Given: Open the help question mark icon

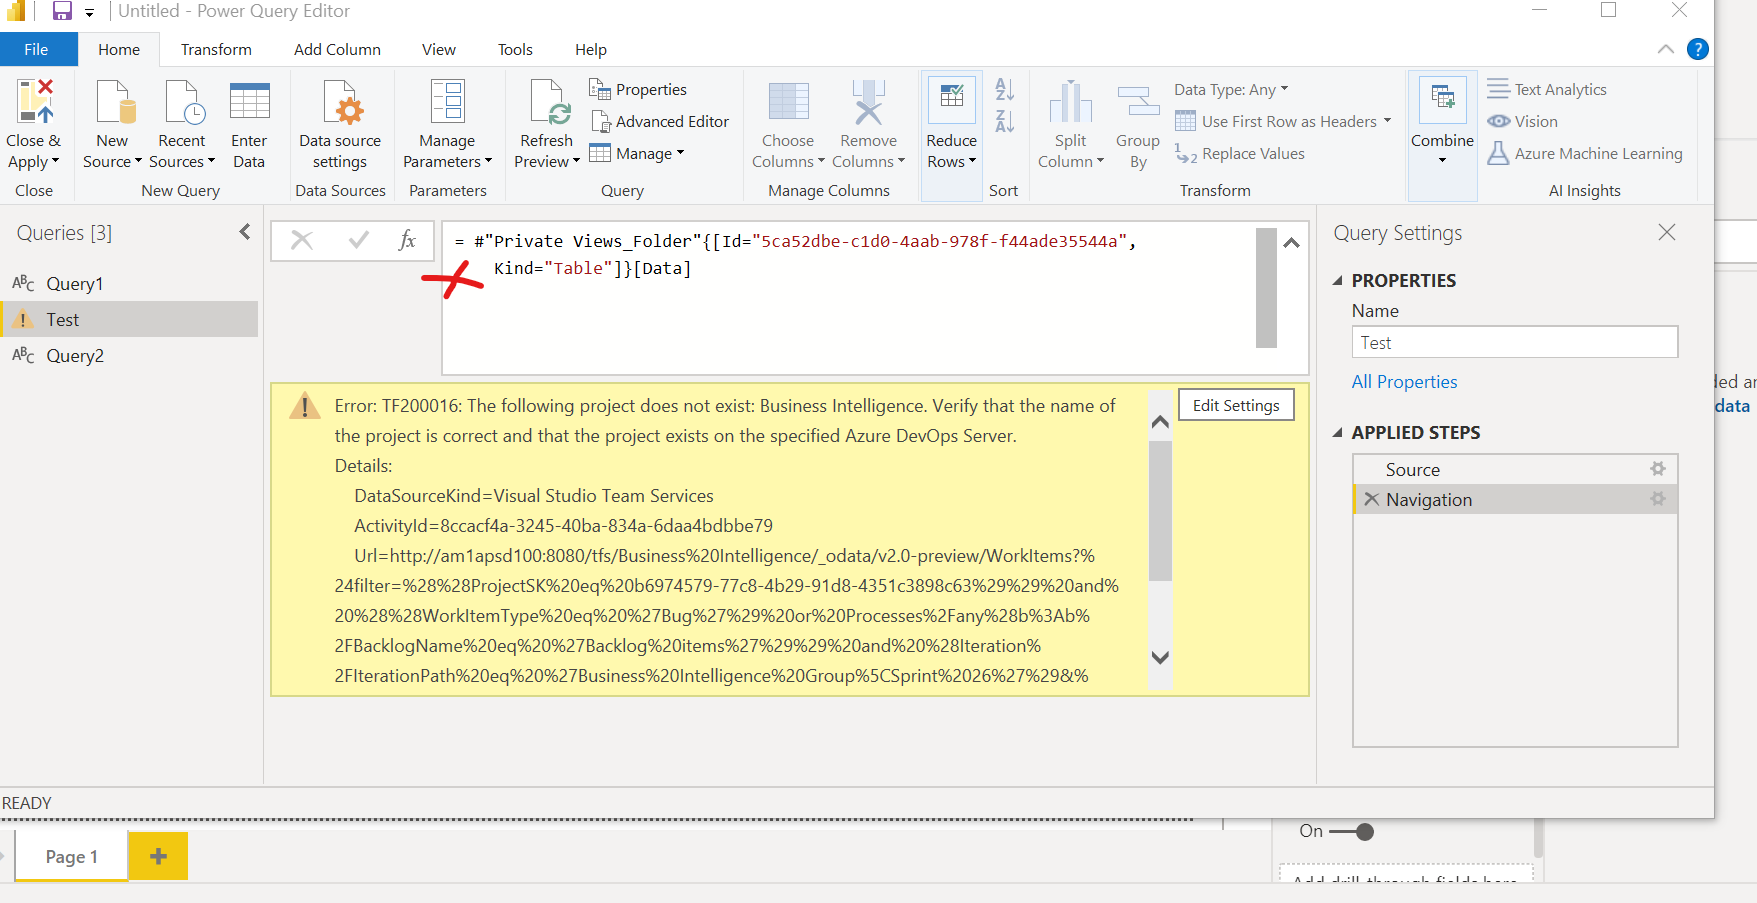Looking at the screenshot, I should [x=1697, y=49].
